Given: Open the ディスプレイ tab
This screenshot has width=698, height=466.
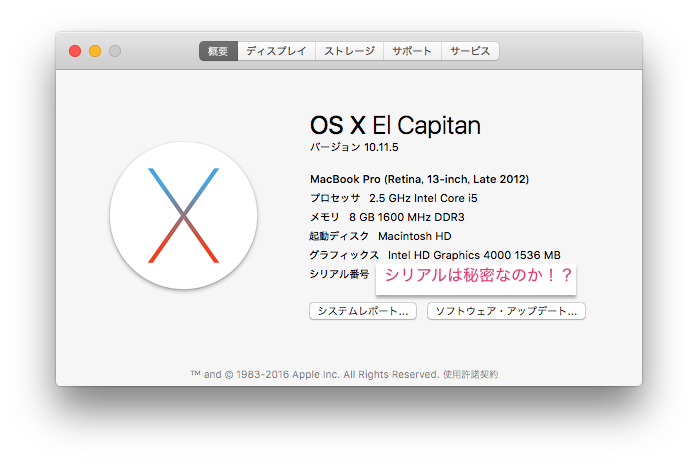Looking at the screenshot, I should [x=276, y=51].
